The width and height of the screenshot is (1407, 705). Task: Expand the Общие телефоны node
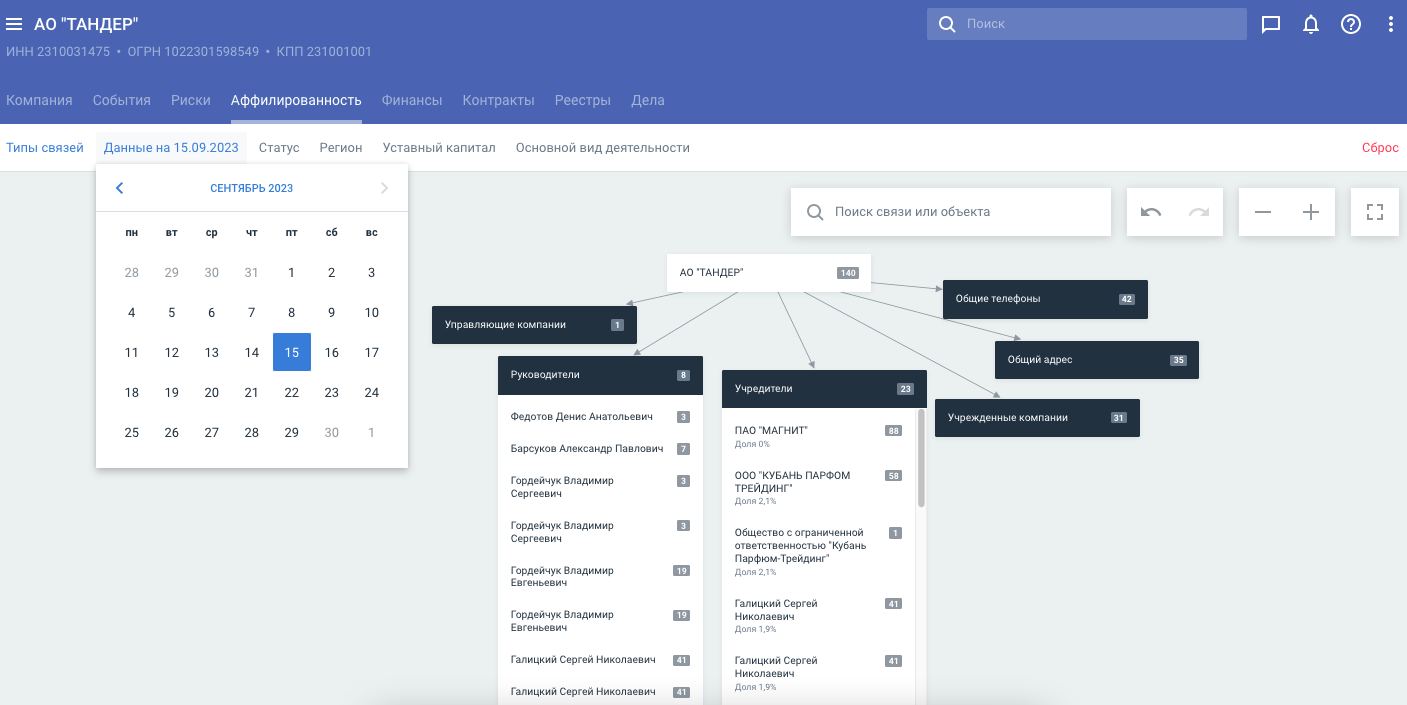pyautogui.click(x=1045, y=299)
